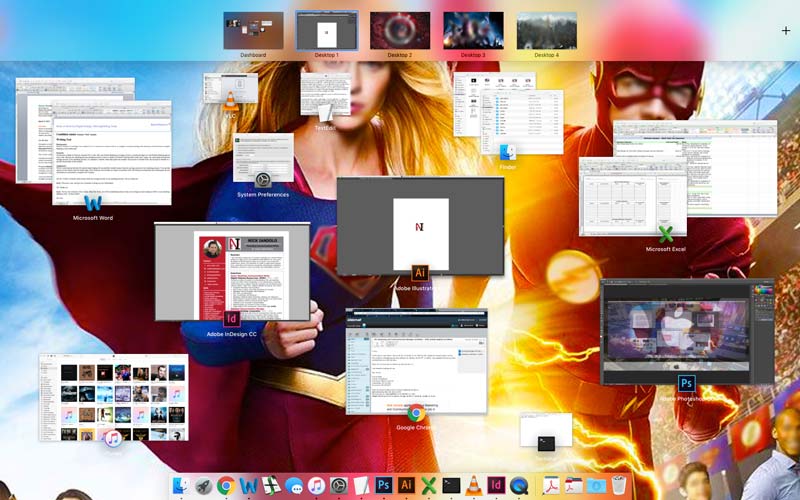
Task: Select the front Microsoft Word document window
Action: click(x=112, y=153)
